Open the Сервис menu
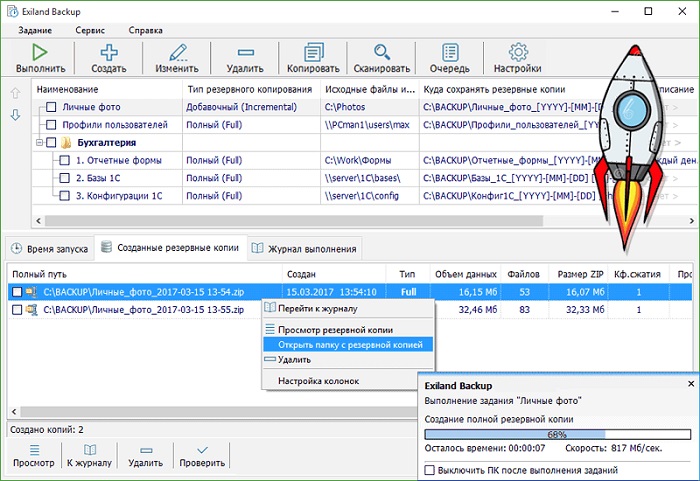Screen dimensions: 700x481 point(89,30)
